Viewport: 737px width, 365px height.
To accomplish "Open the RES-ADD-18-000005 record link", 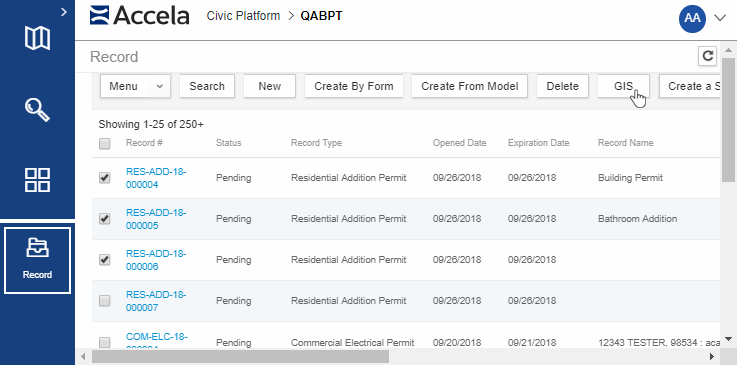I will click(x=156, y=219).
